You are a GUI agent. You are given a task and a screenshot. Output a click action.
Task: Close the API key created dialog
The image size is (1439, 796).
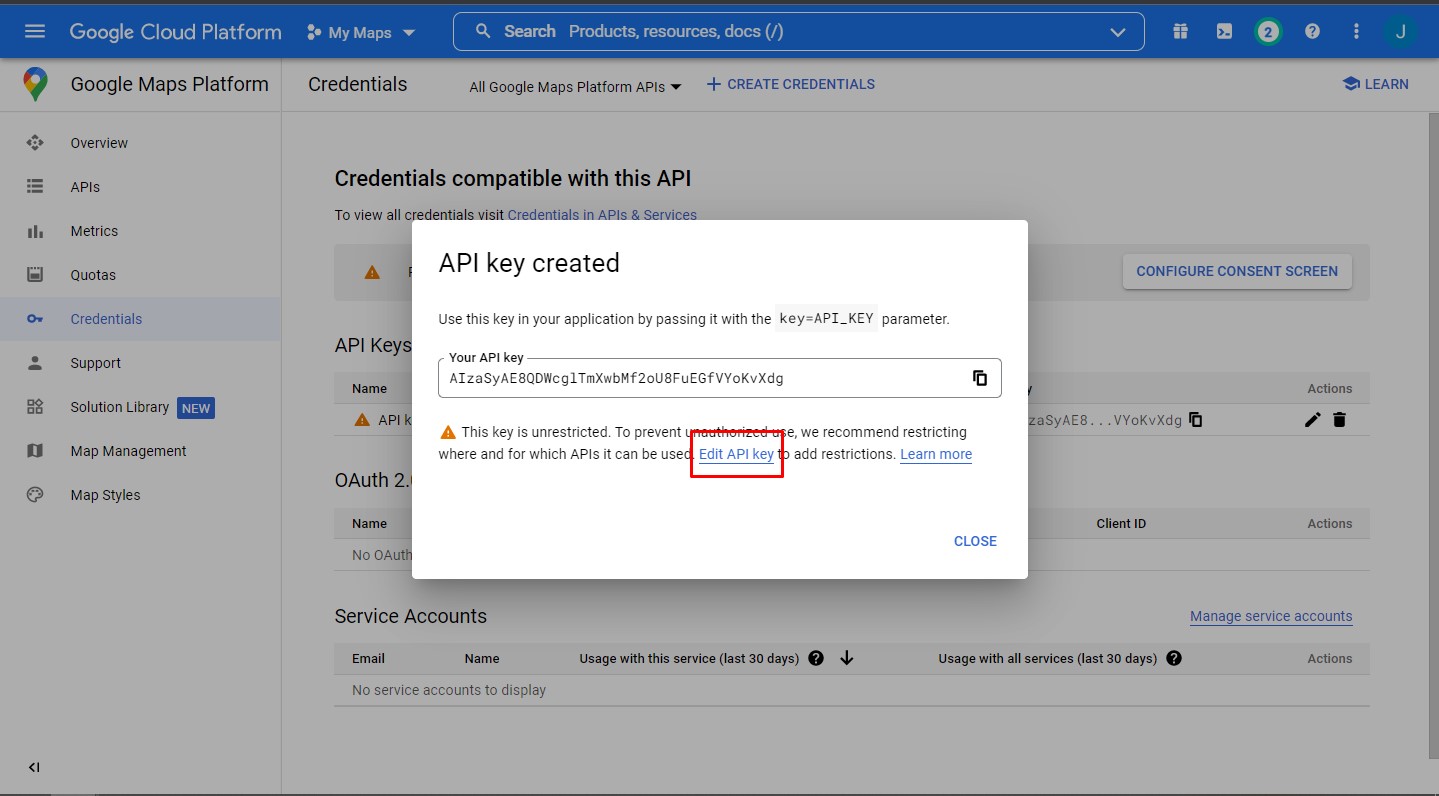point(975,541)
